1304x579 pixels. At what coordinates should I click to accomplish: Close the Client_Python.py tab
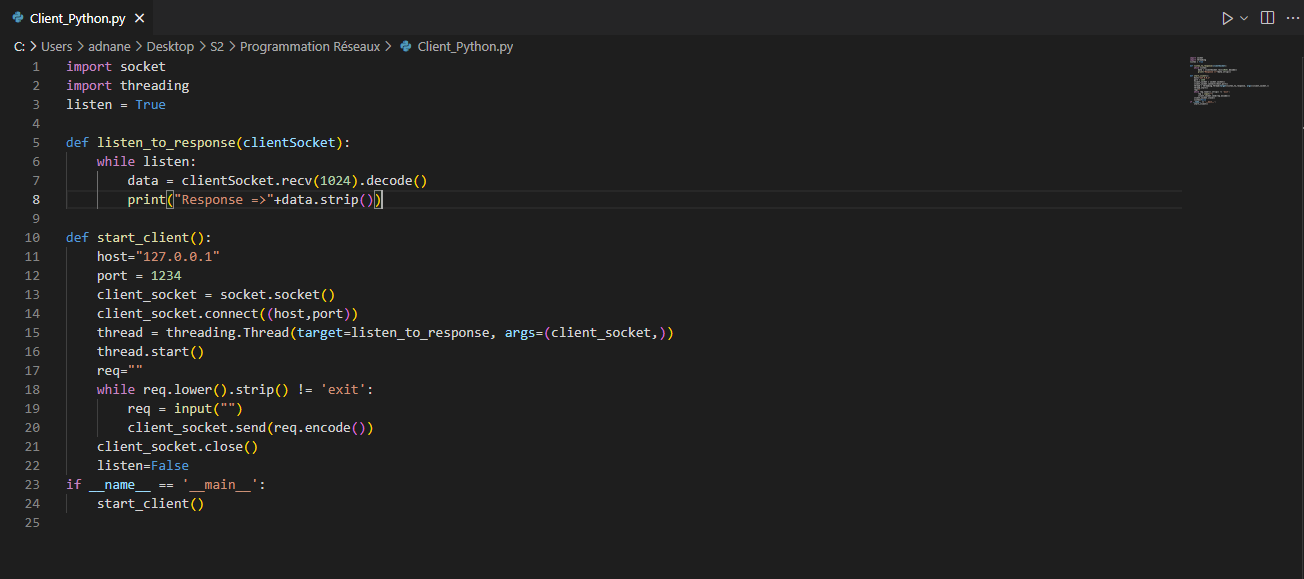(138, 17)
